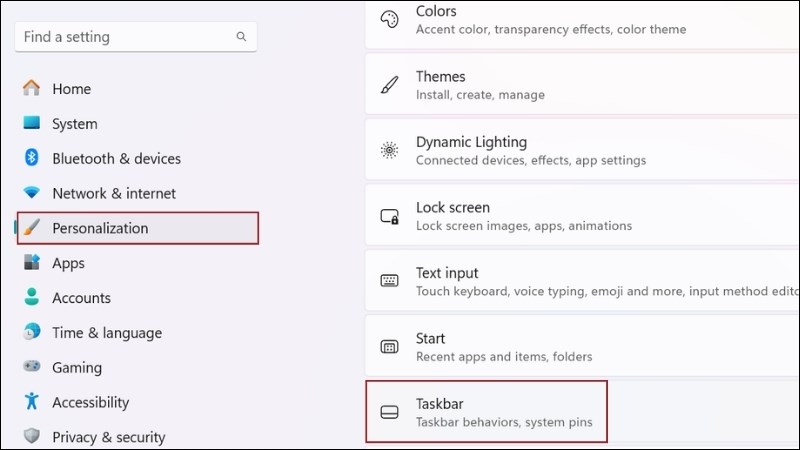Select the Personalization menu item label
The height and width of the screenshot is (450, 800).
(100, 228)
